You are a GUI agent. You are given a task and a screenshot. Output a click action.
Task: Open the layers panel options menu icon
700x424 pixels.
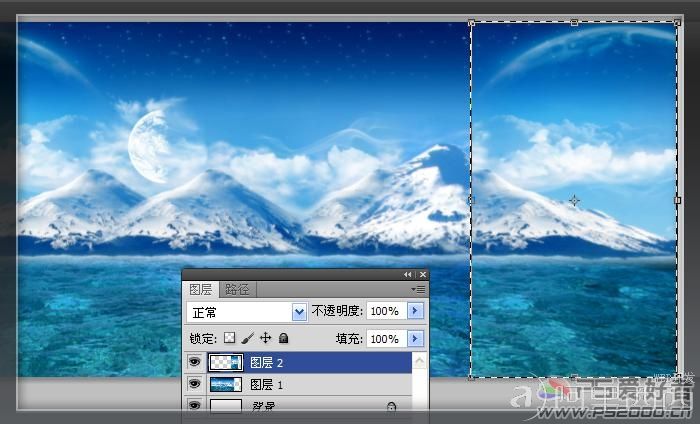419,289
